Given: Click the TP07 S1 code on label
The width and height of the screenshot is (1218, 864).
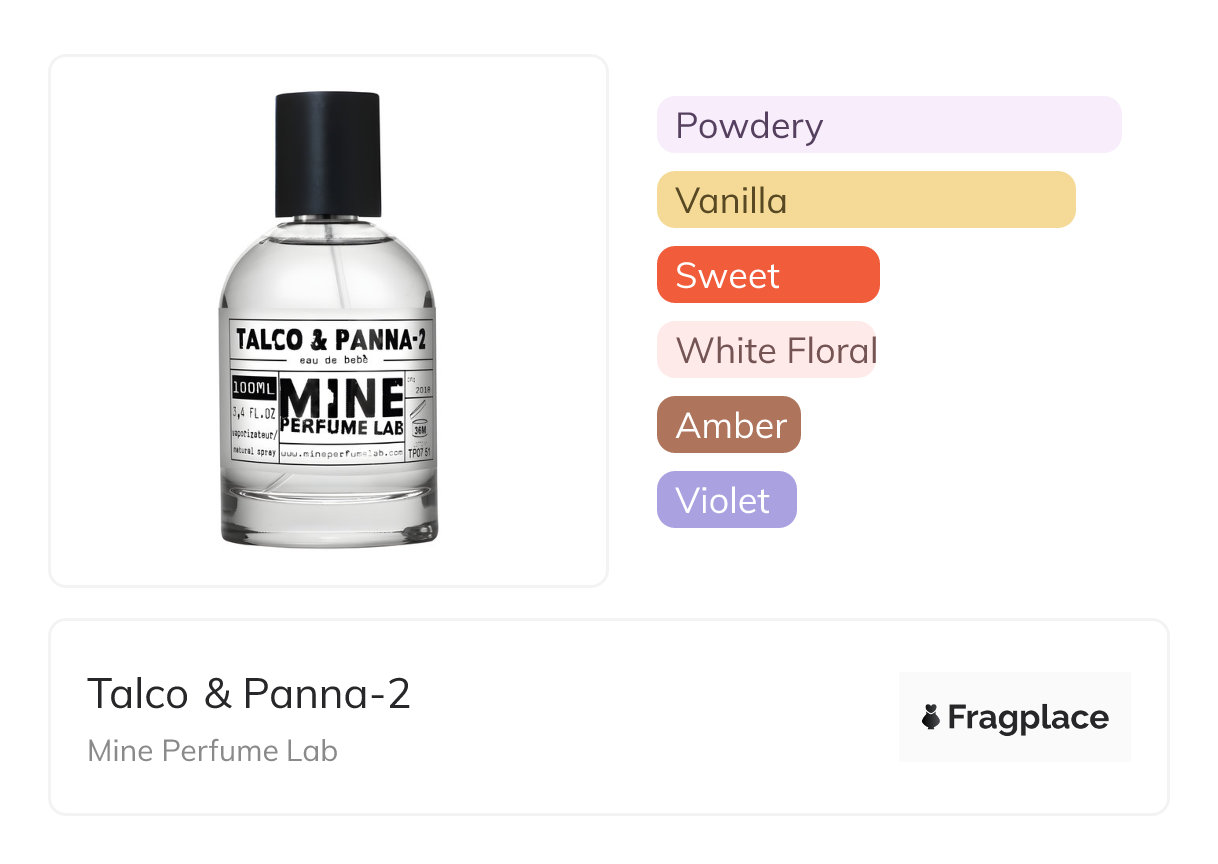Looking at the screenshot, I should coord(419,452).
